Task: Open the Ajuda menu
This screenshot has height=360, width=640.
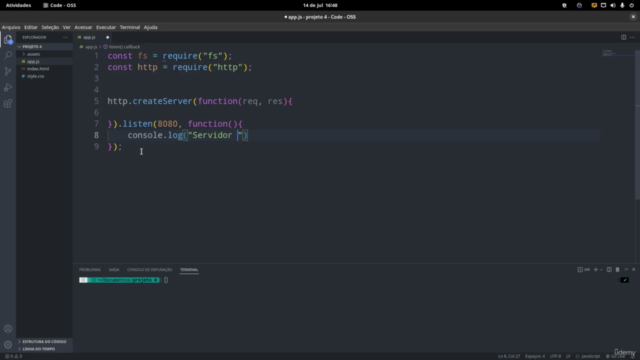Action: 151,27
